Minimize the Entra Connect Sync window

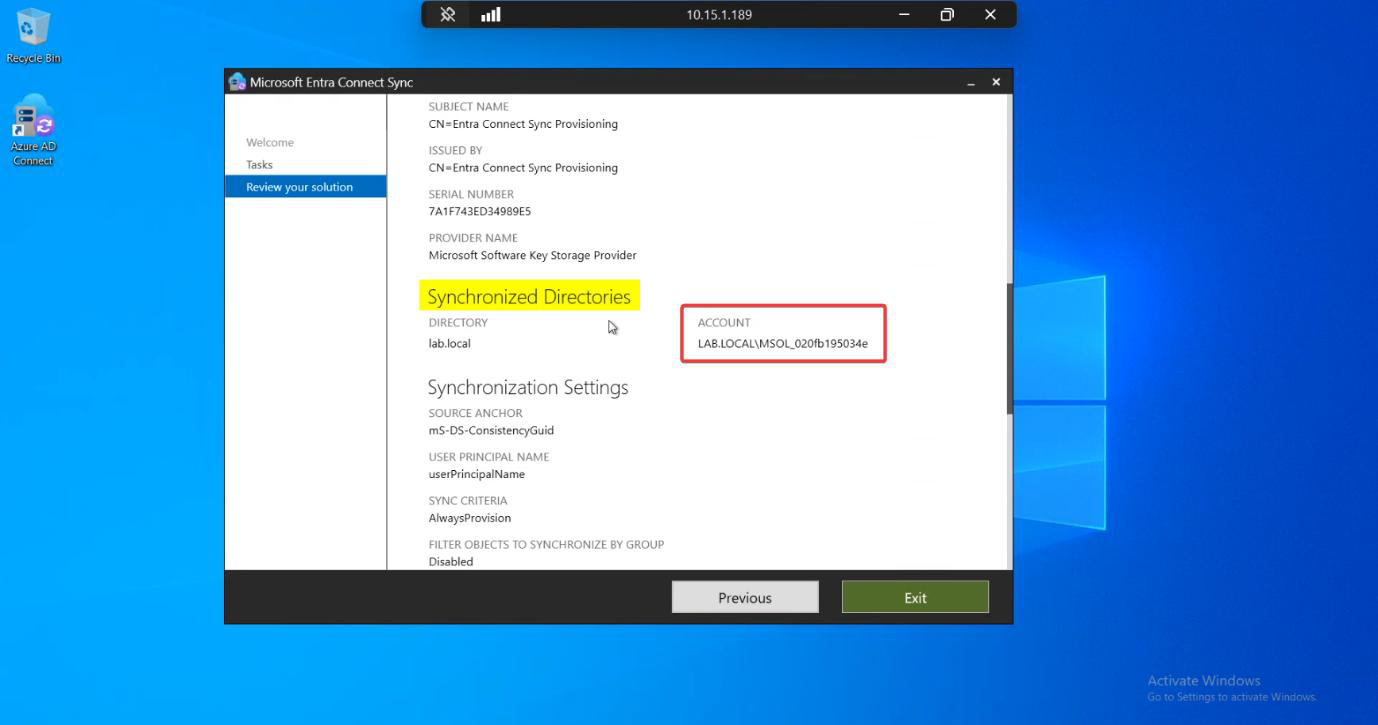(x=971, y=83)
